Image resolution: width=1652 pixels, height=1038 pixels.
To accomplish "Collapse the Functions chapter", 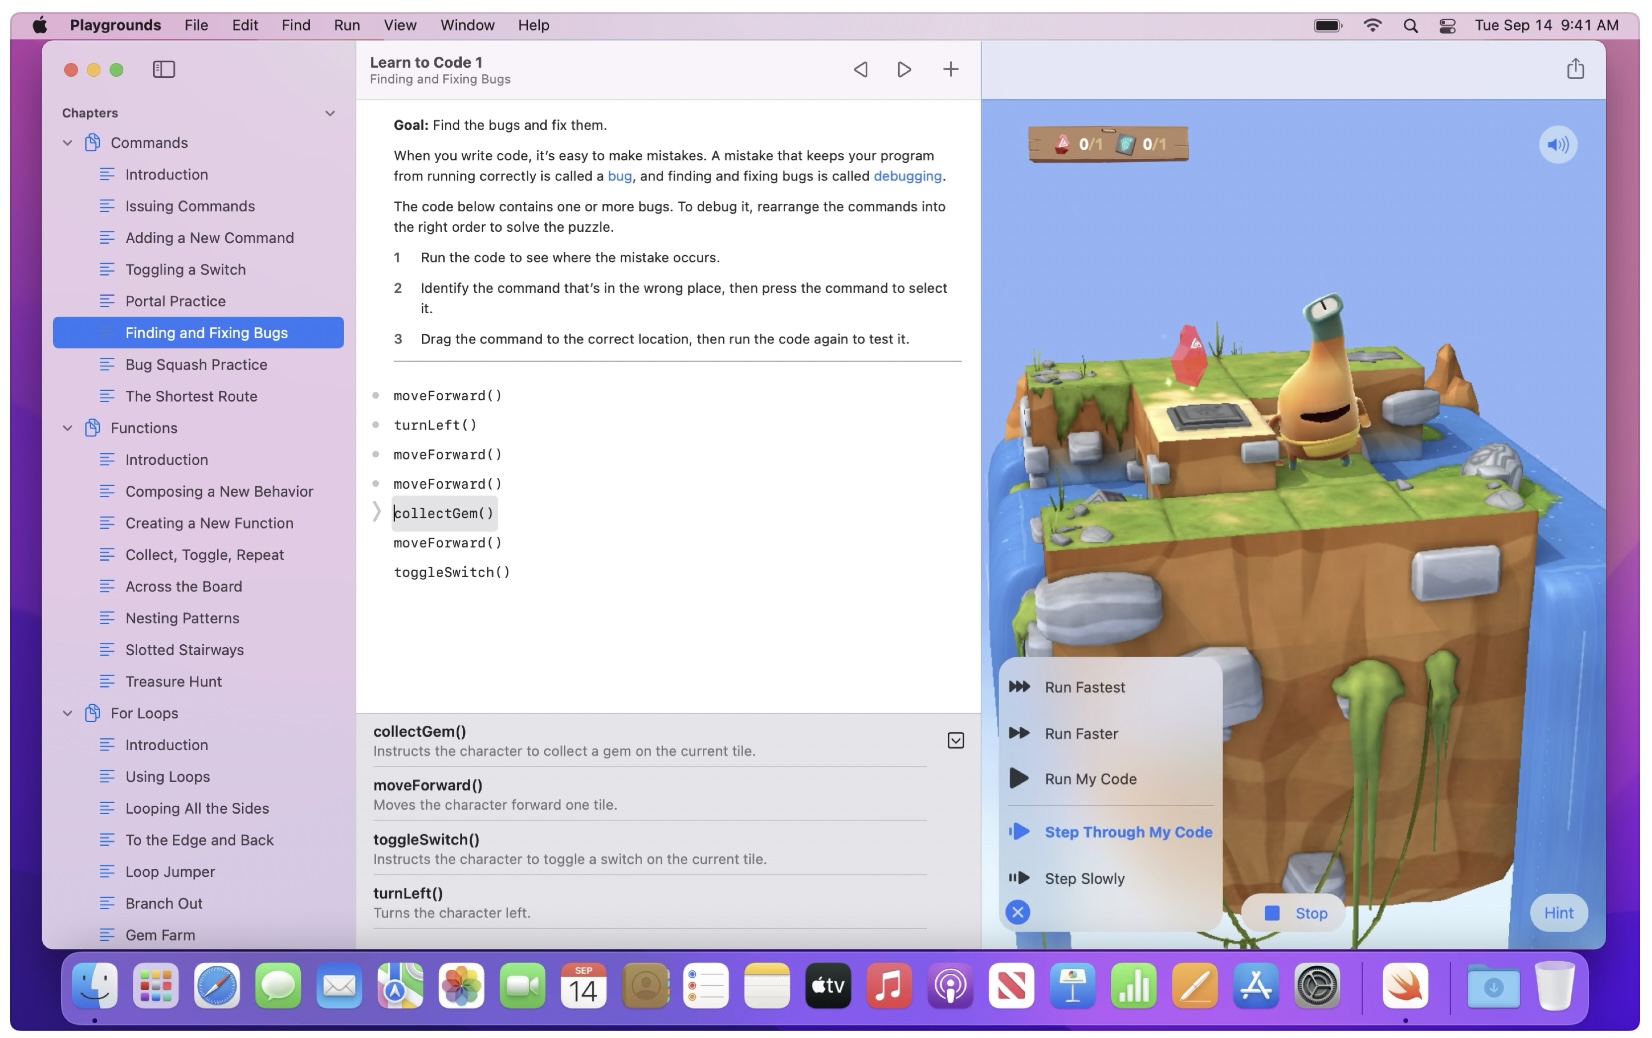I will [x=67, y=428].
